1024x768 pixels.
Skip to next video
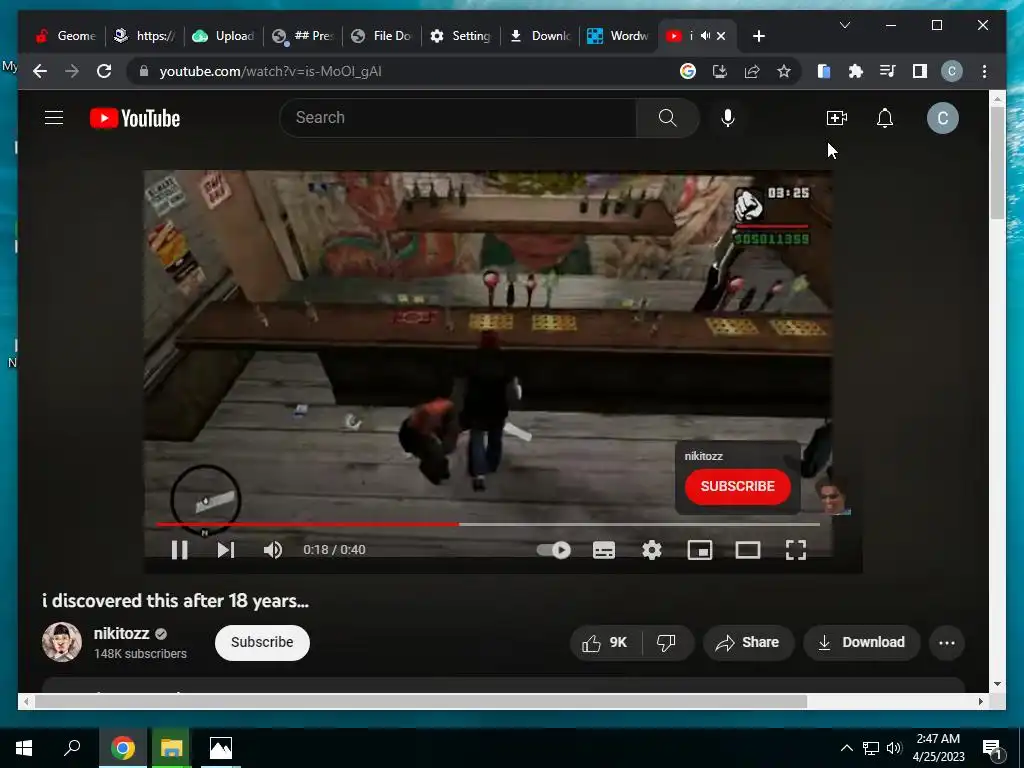coord(225,550)
